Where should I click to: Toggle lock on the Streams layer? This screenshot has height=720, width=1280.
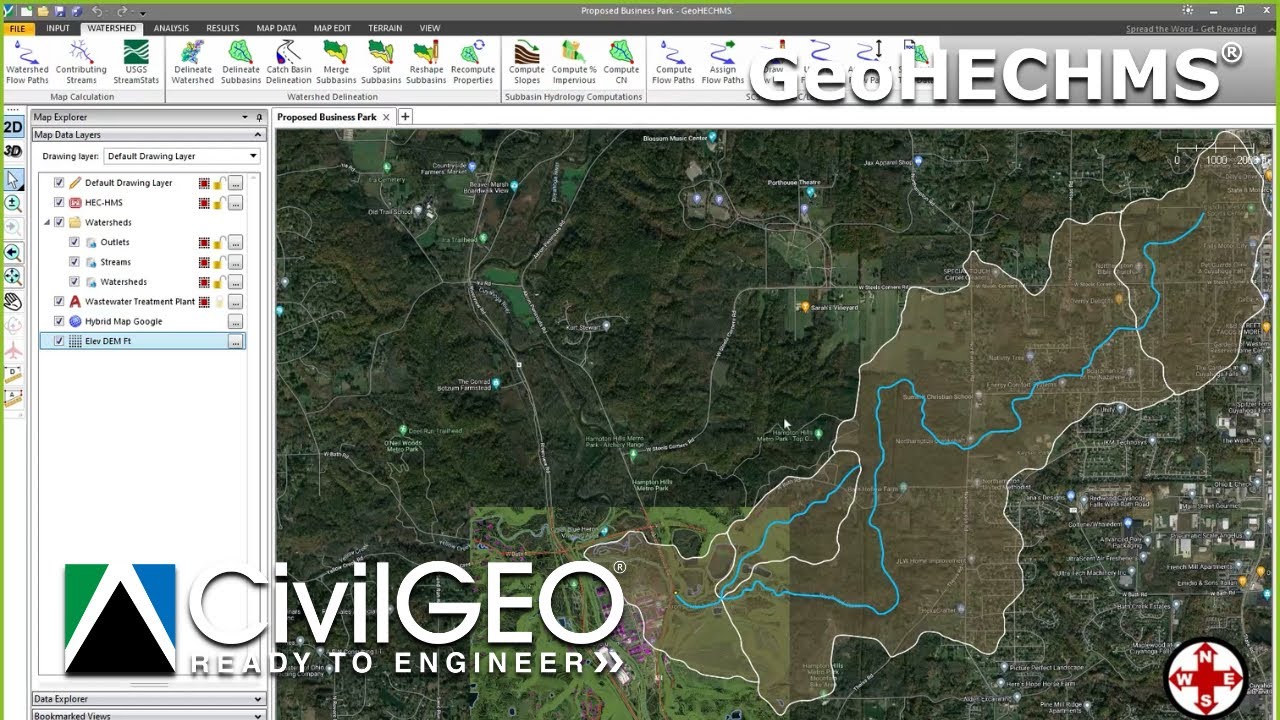click(218, 262)
